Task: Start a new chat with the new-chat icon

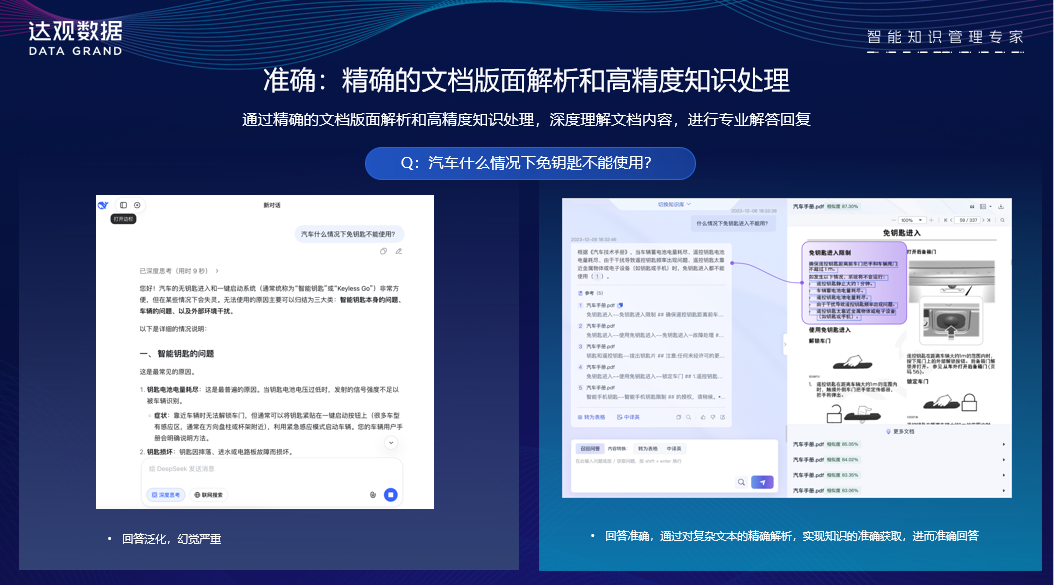Action: pos(135,205)
